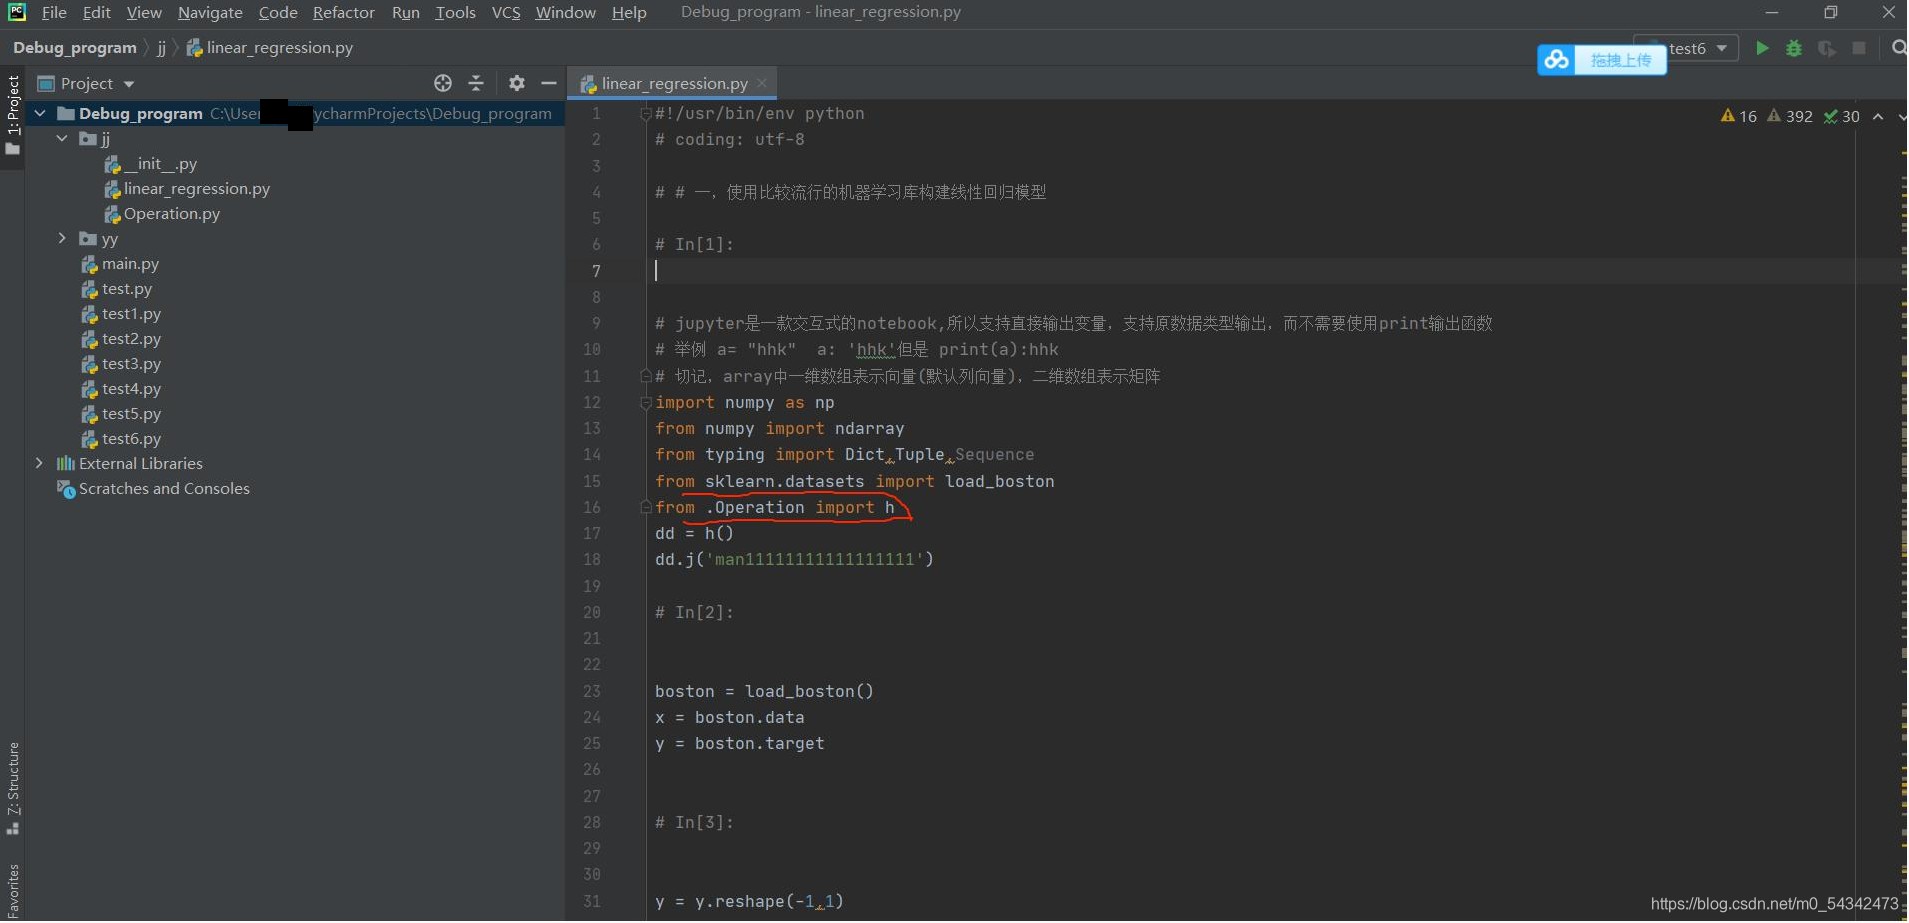The height and width of the screenshot is (923, 1909).
Task: Open the File menu
Action: (54, 12)
